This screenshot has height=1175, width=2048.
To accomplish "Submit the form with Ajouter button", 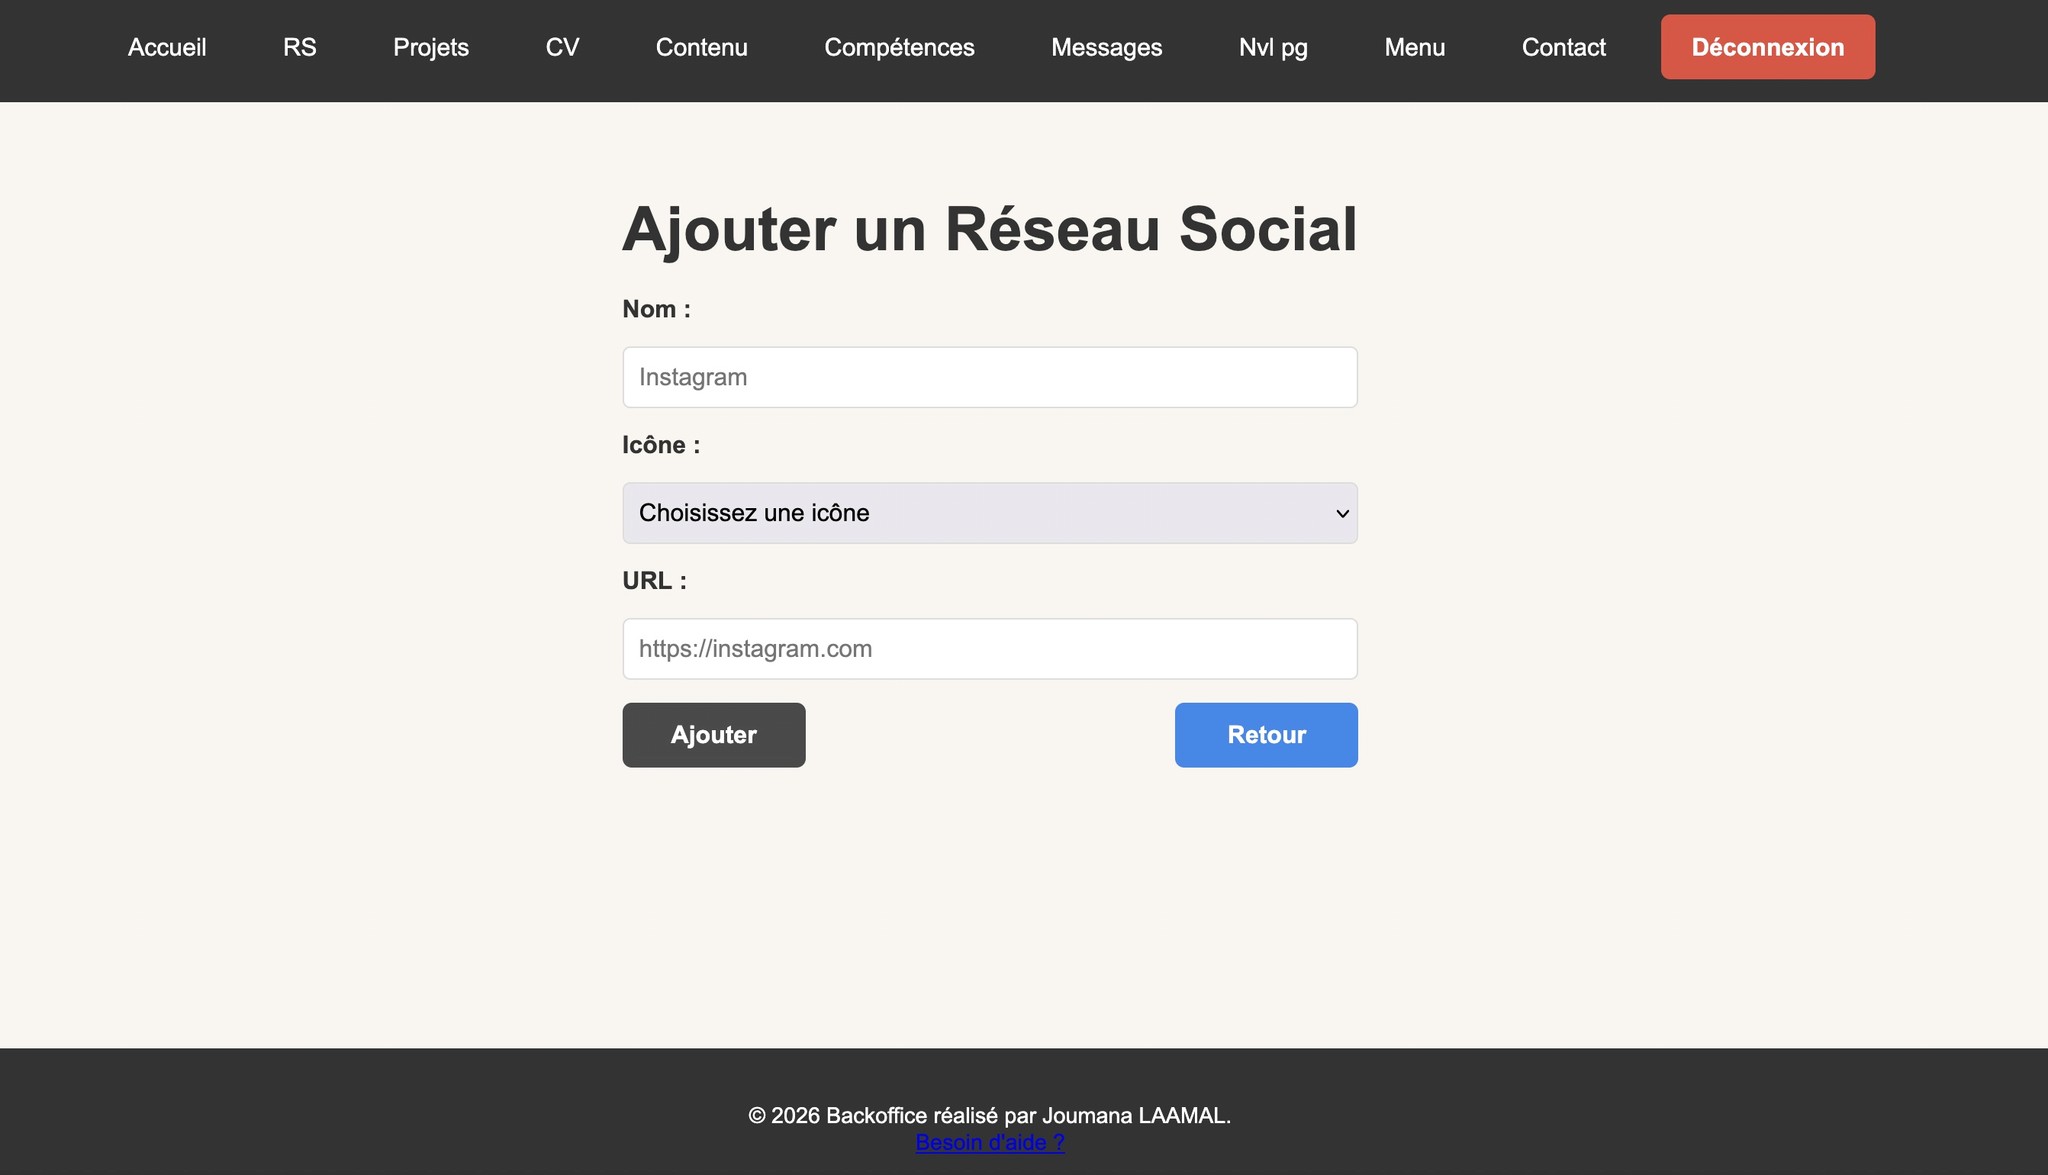I will [x=713, y=735].
